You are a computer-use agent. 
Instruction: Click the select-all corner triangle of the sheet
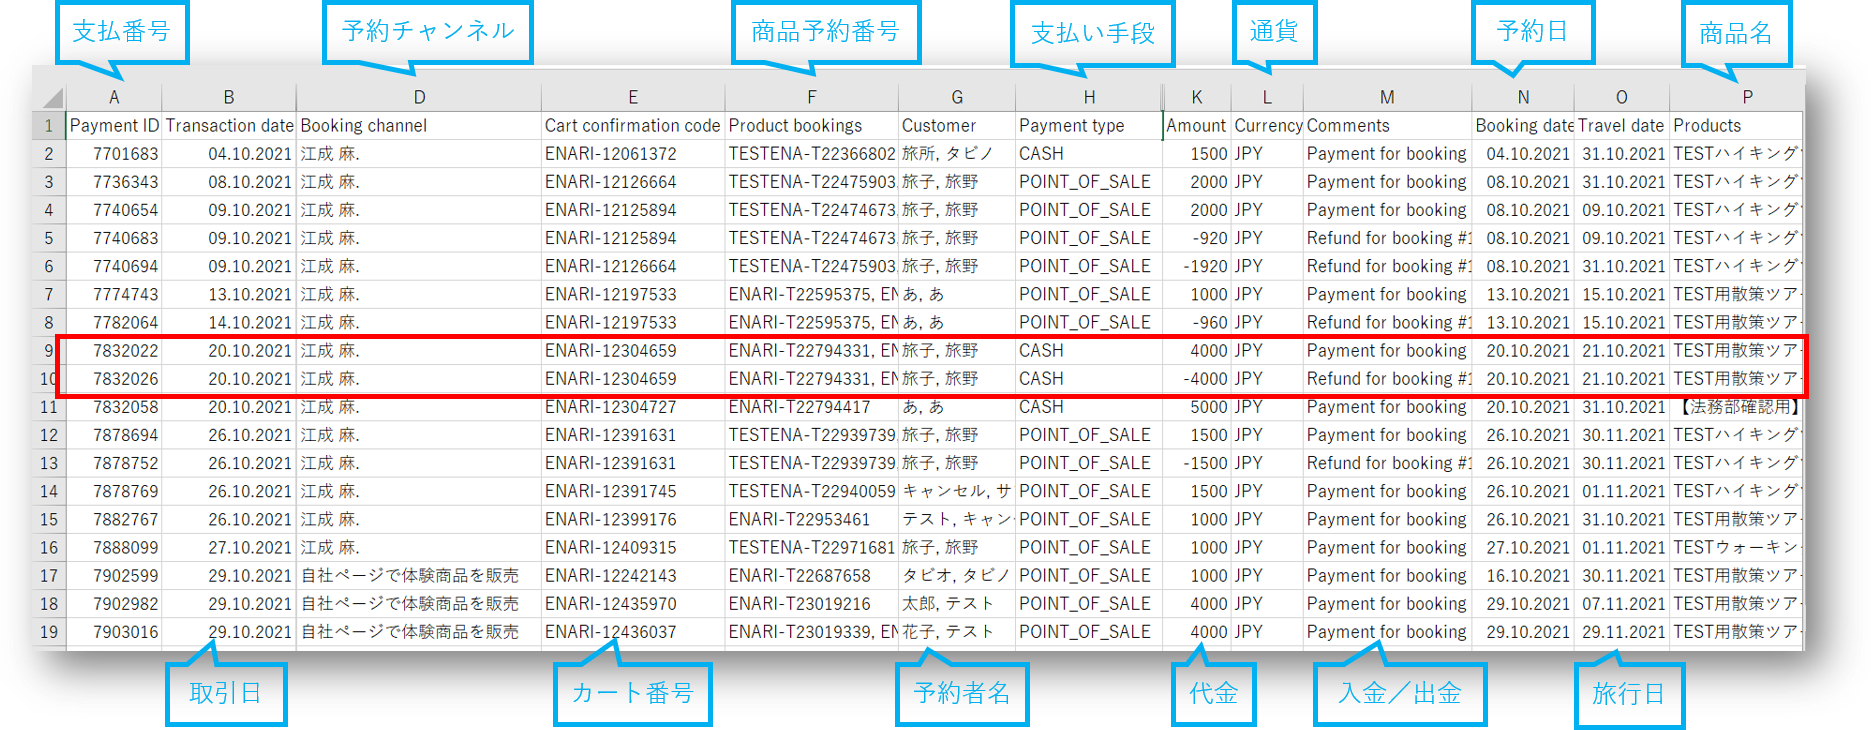pos(51,97)
